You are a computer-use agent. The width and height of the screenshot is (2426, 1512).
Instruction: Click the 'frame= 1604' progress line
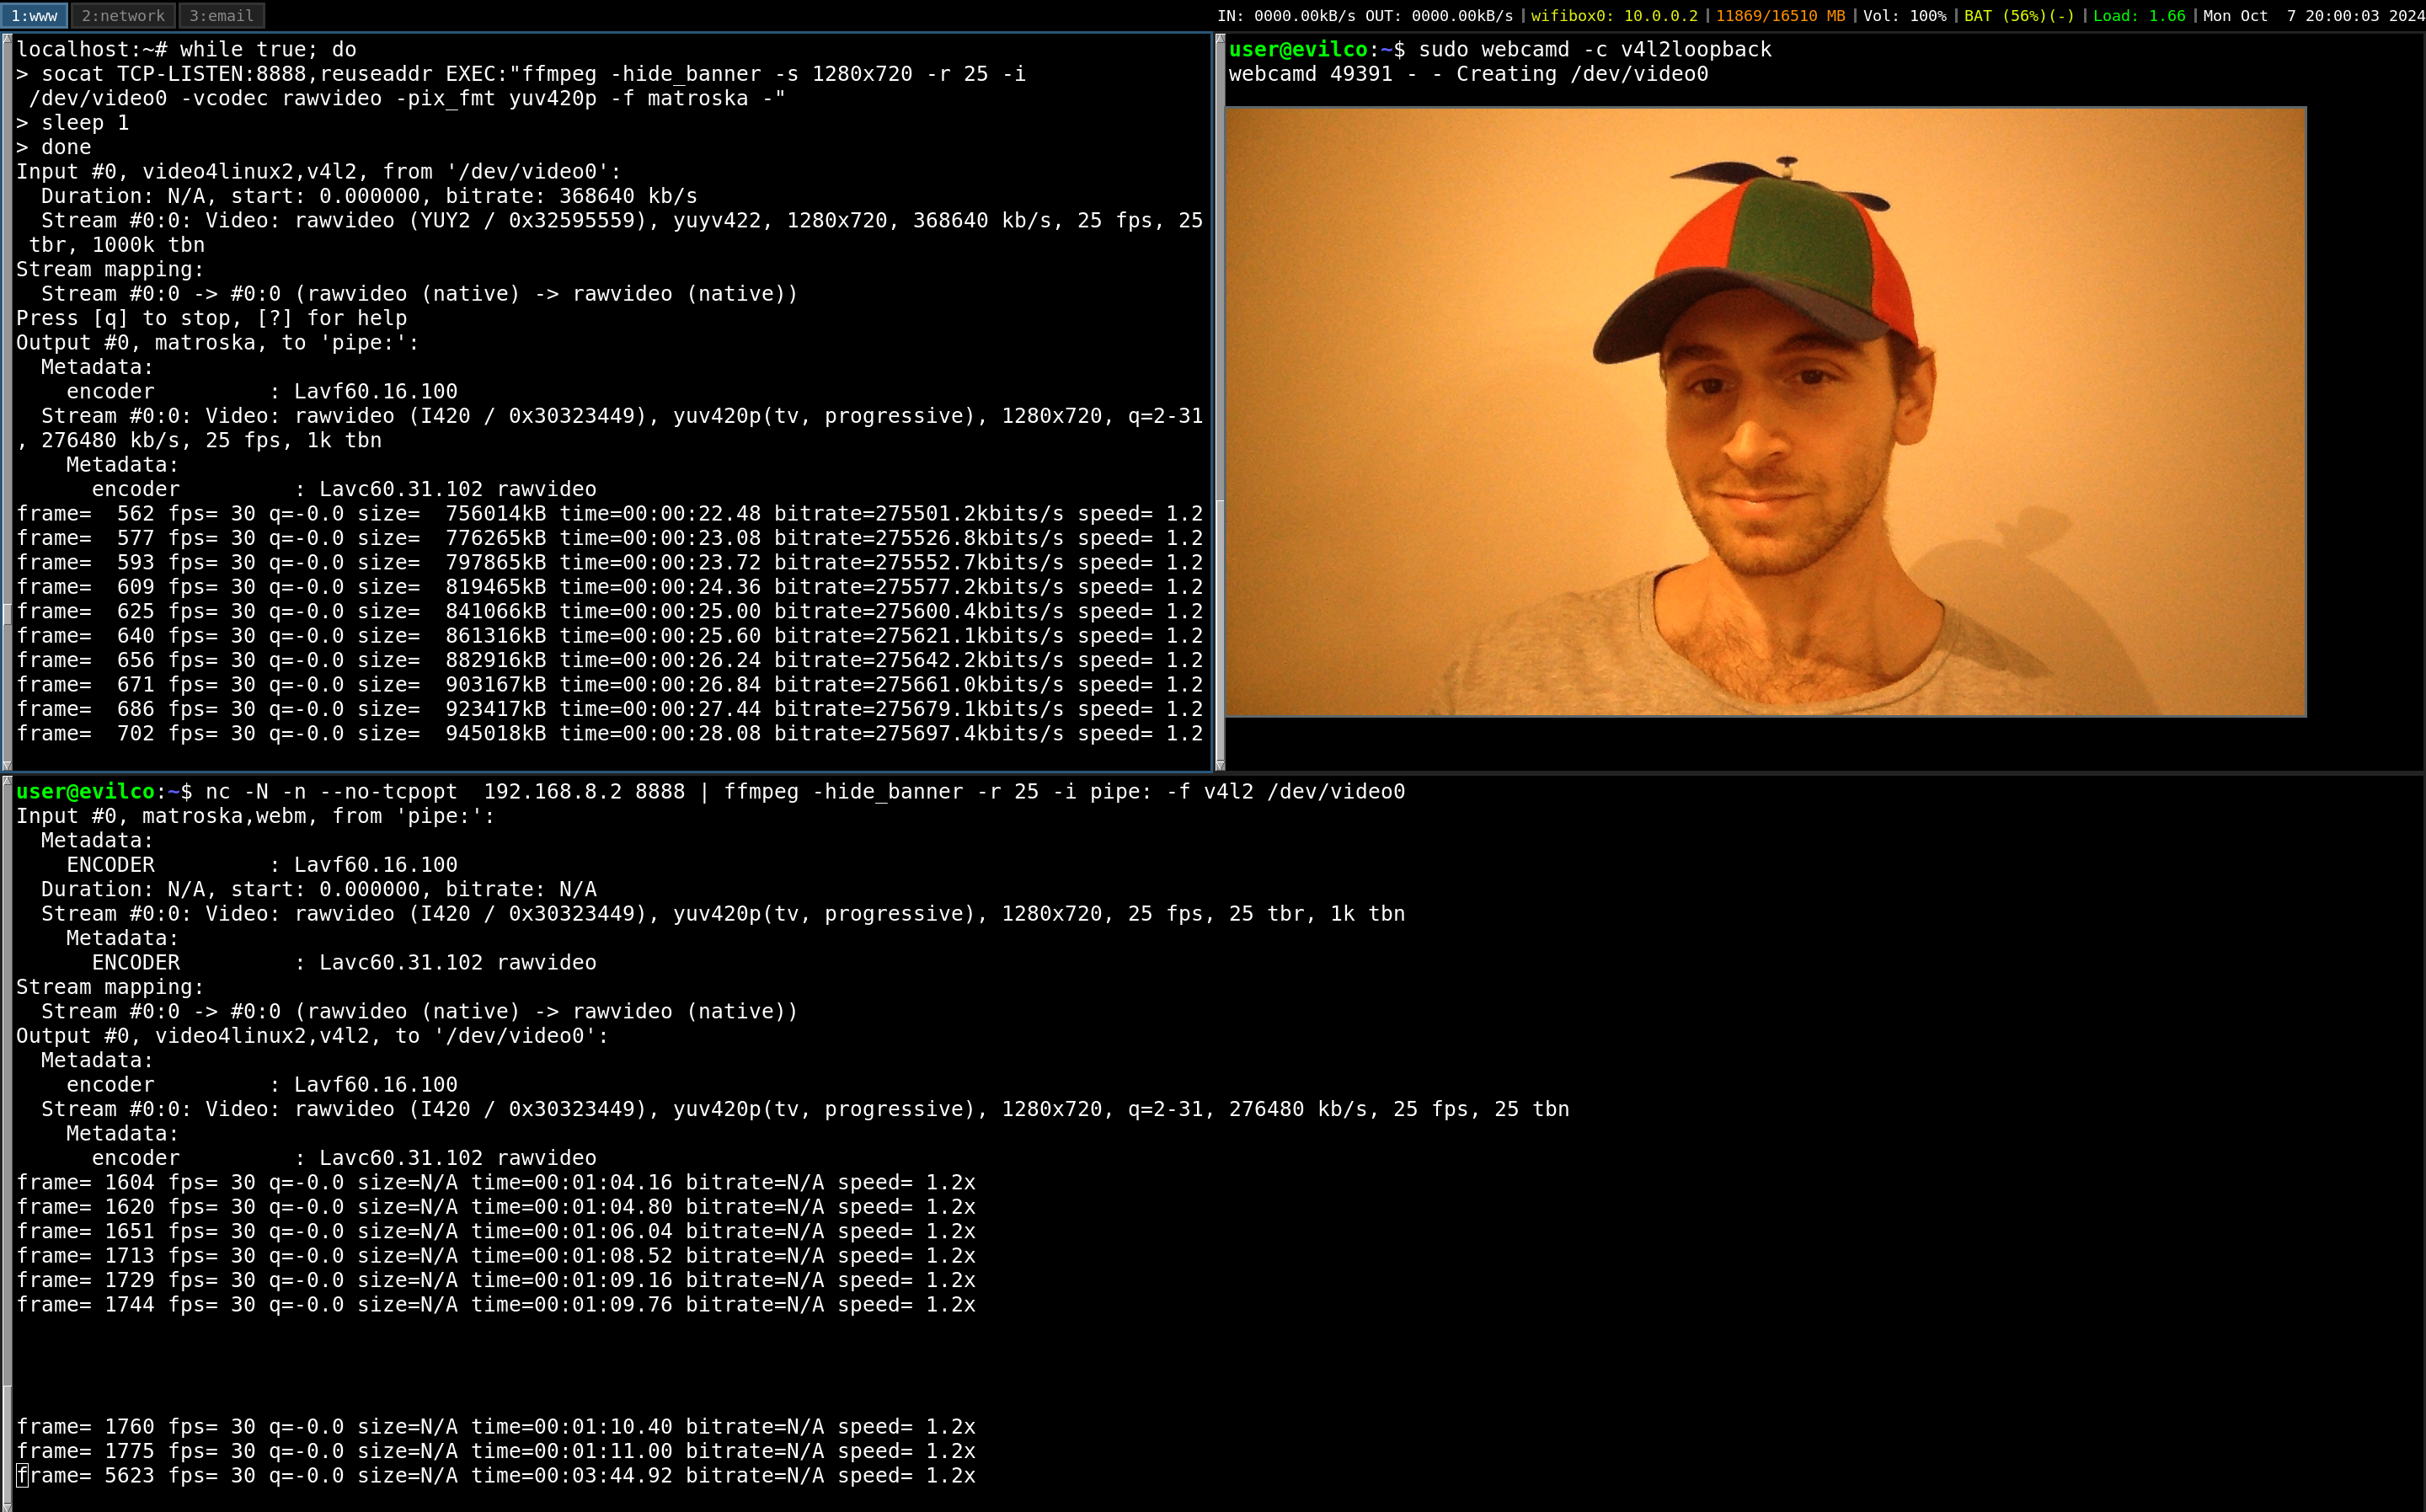click(495, 1183)
